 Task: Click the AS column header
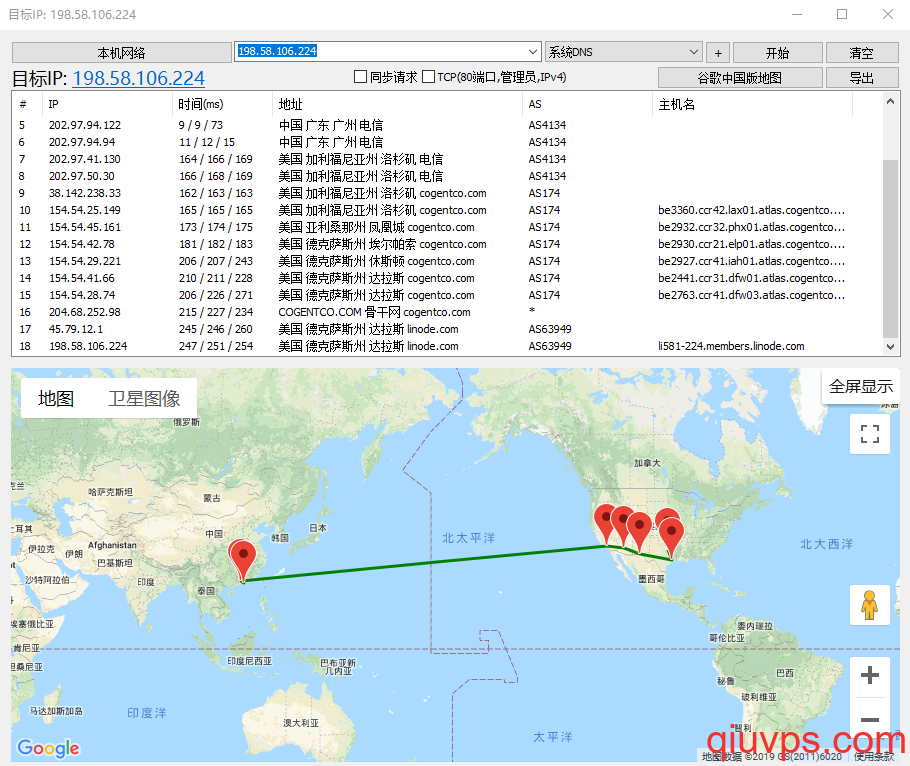pos(587,104)
